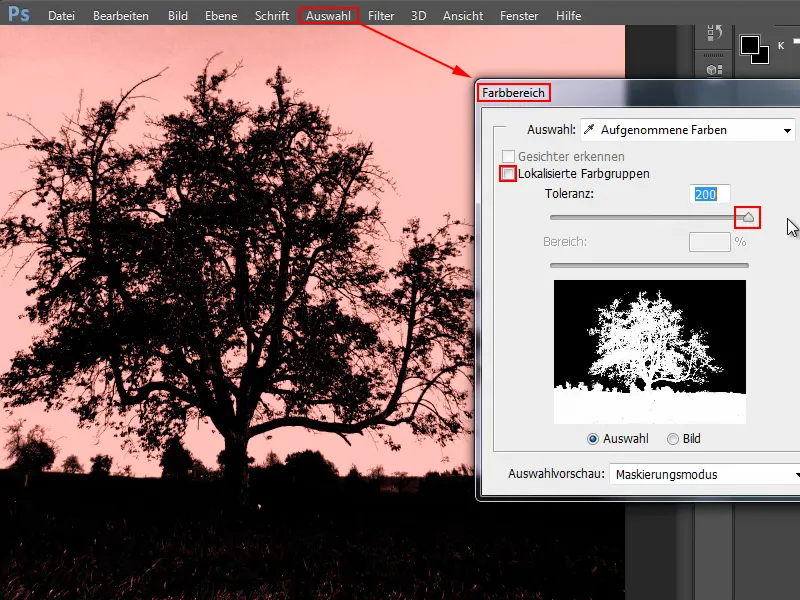Open the History panel icon
This screenshot has width=800, height=600.
pyautogui.click(x=714, y=34)
